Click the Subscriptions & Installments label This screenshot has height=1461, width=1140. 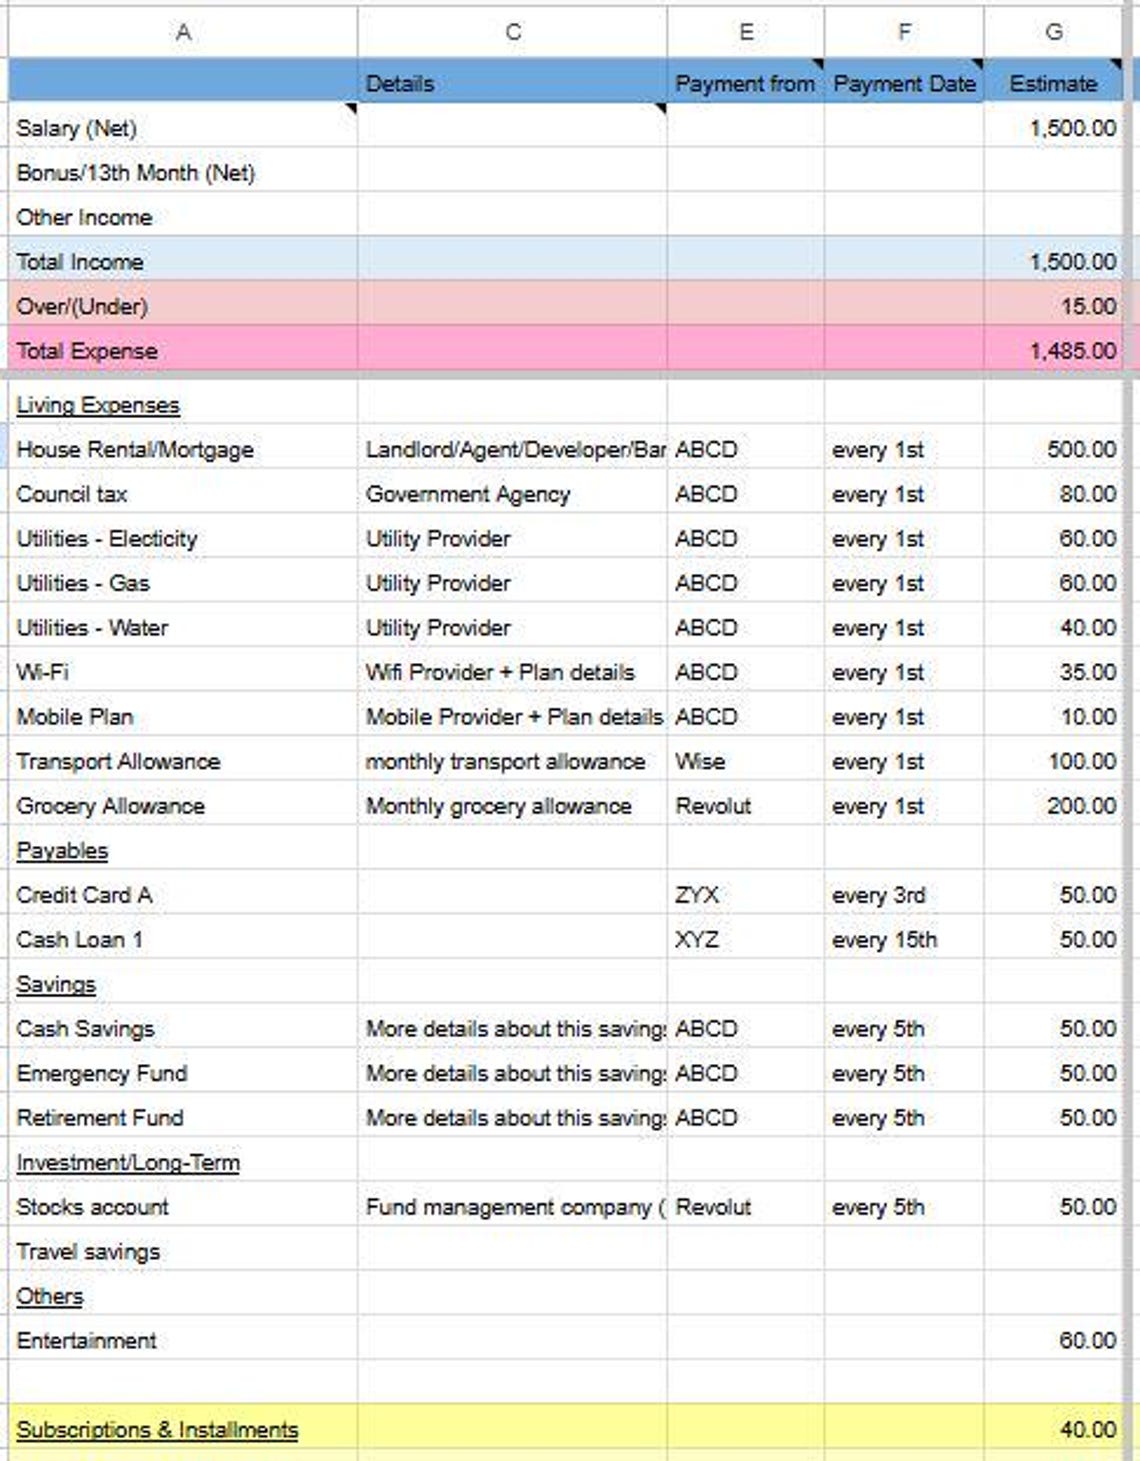point(157,1430)
